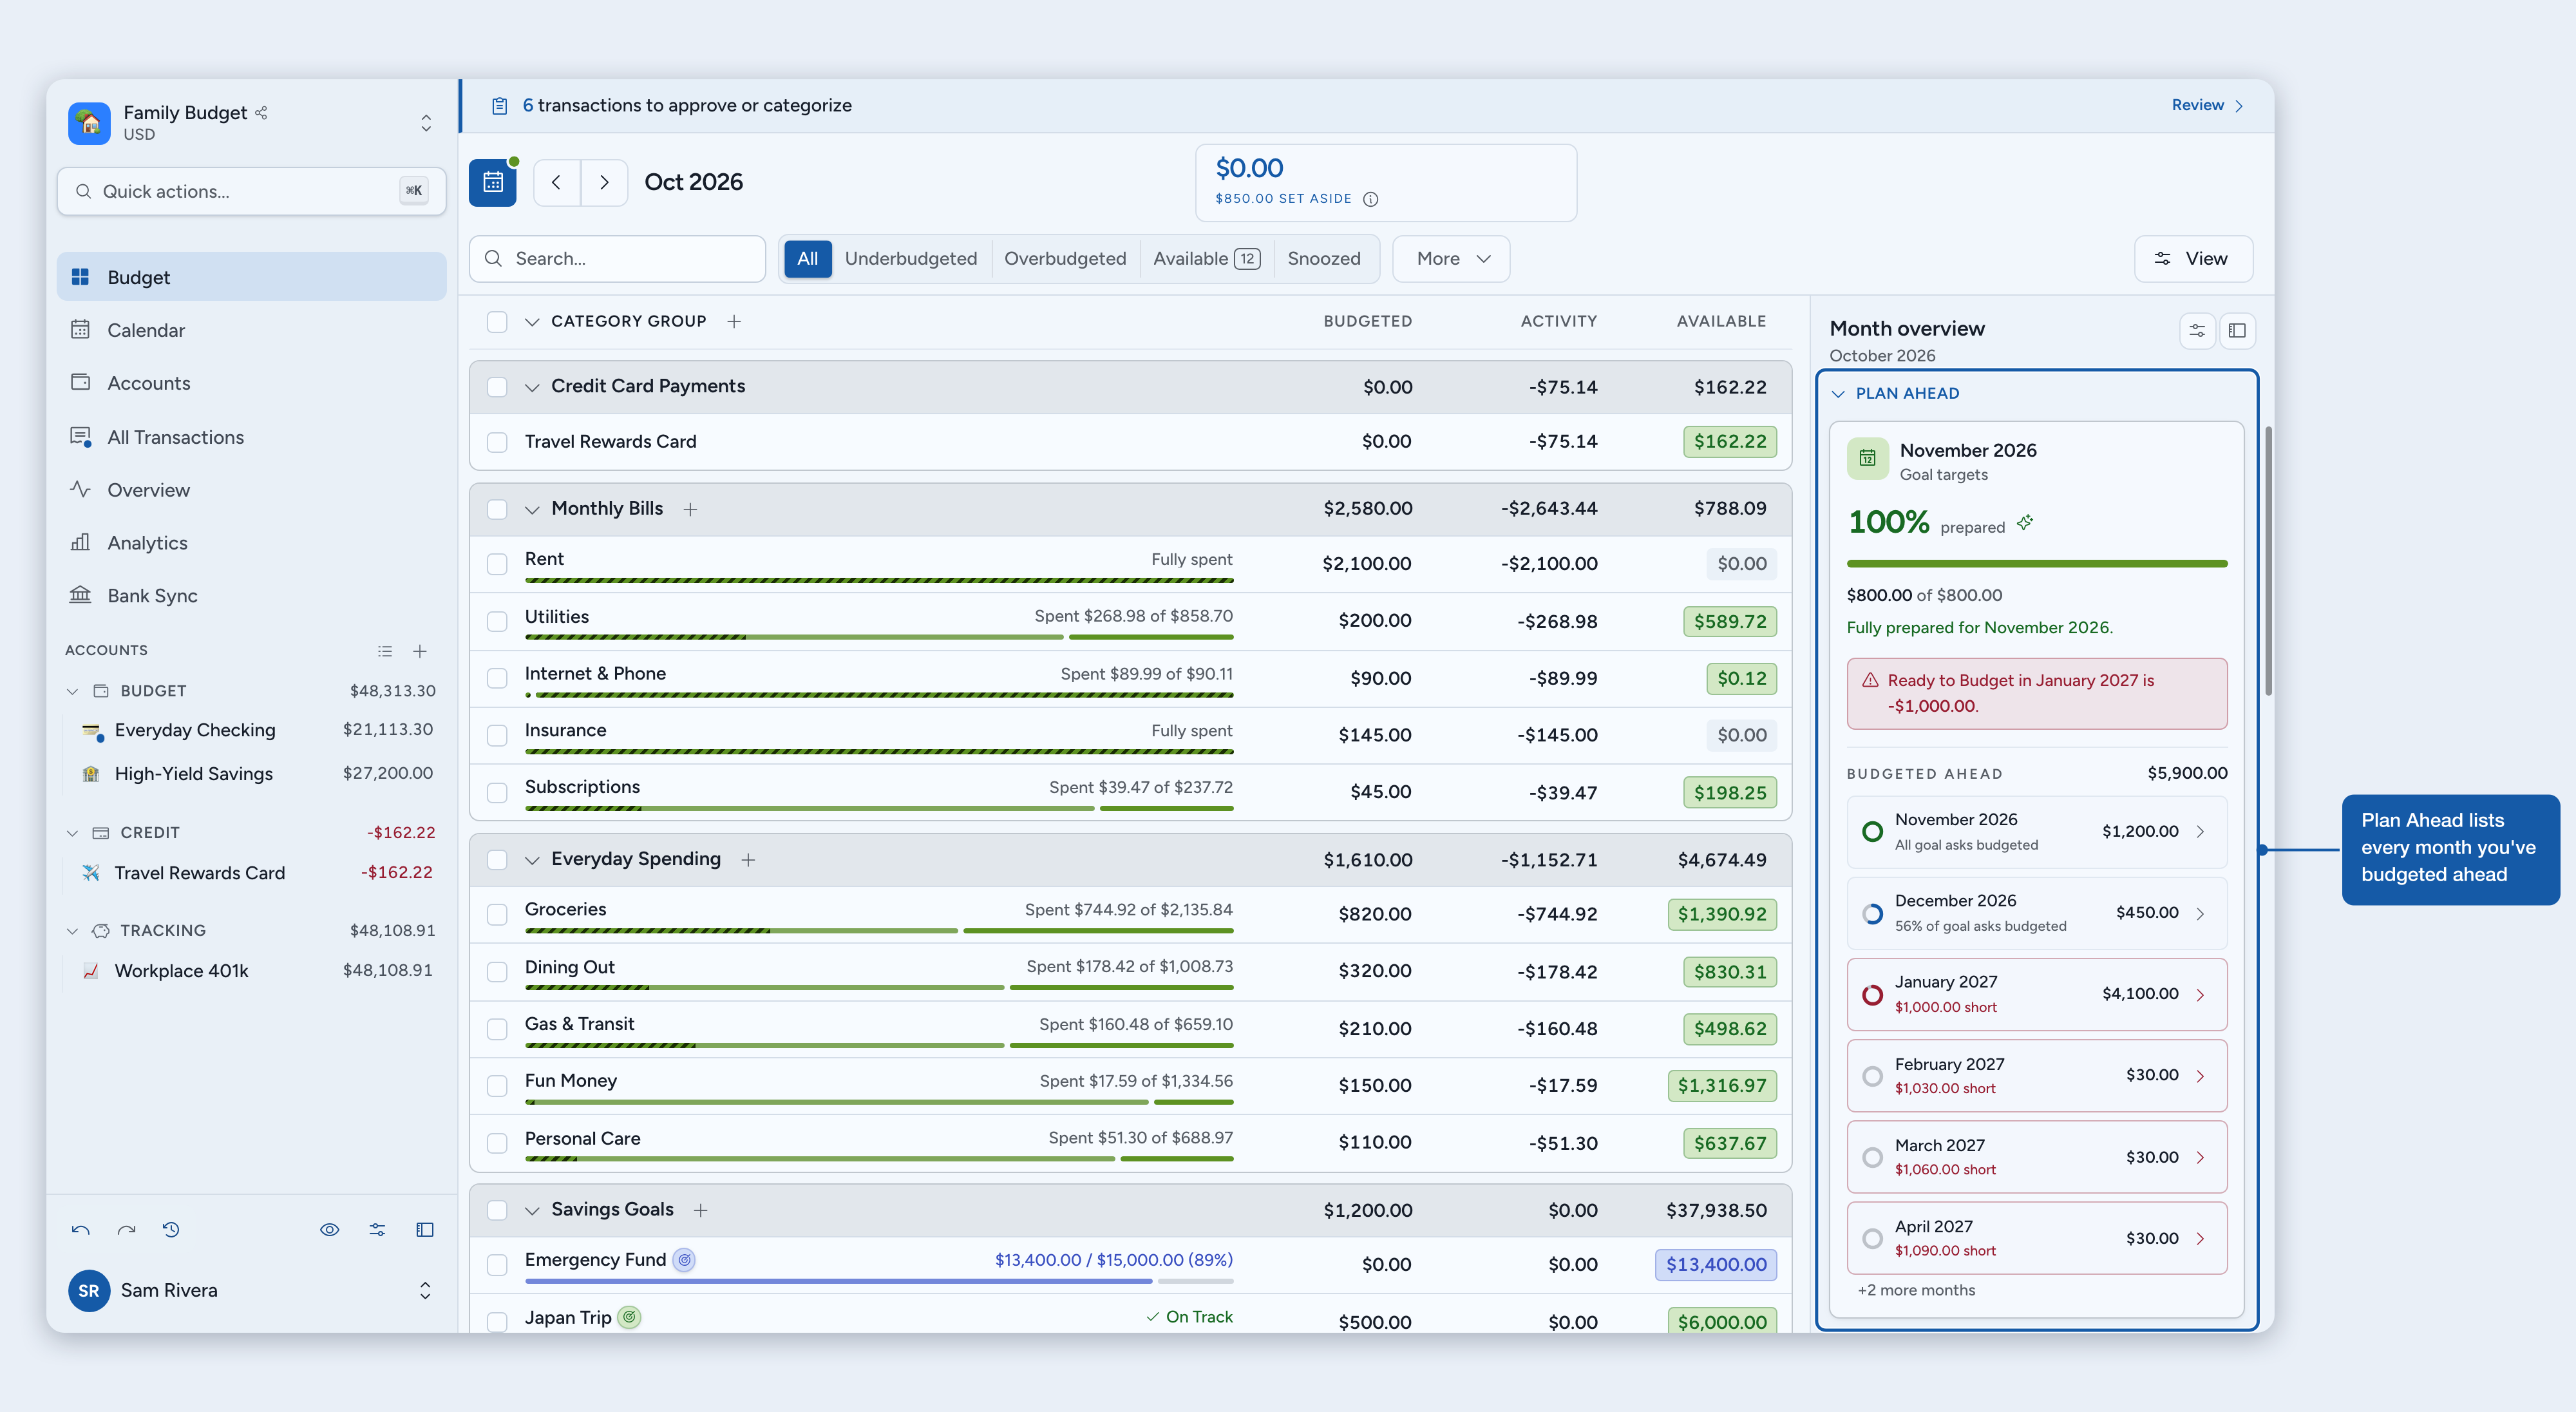Focus the Quick actions search field
The image size is (2576, 1412).
pyautogui.click(x=251, y=191)
